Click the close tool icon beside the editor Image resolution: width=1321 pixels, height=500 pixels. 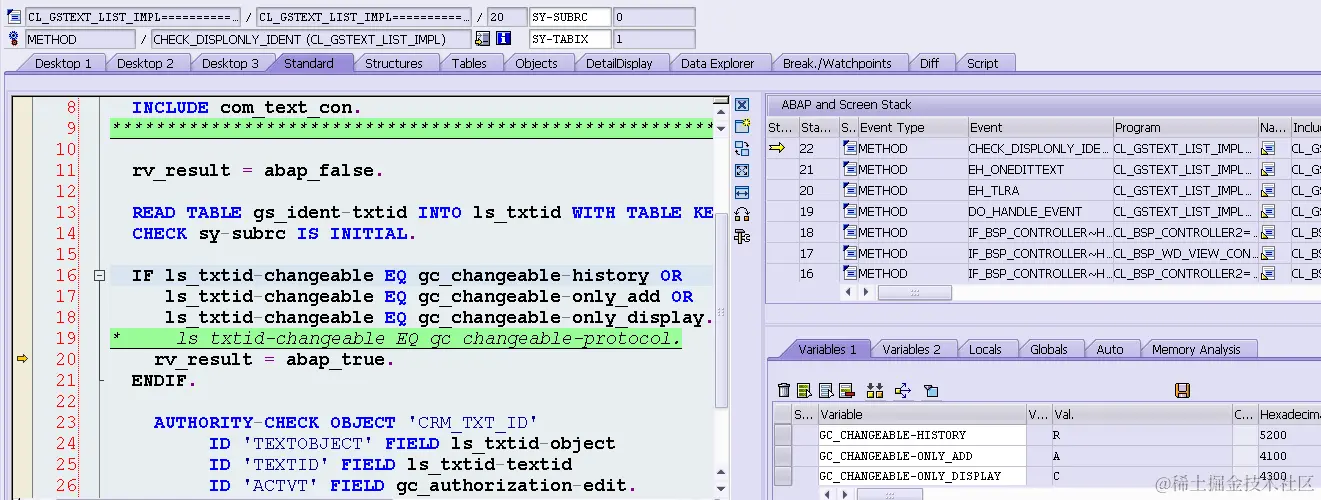coord(741,105)
